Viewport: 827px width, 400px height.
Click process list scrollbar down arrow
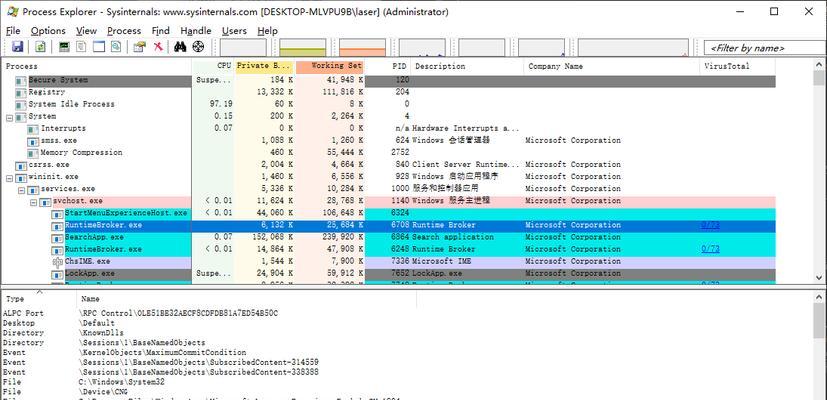819,277
